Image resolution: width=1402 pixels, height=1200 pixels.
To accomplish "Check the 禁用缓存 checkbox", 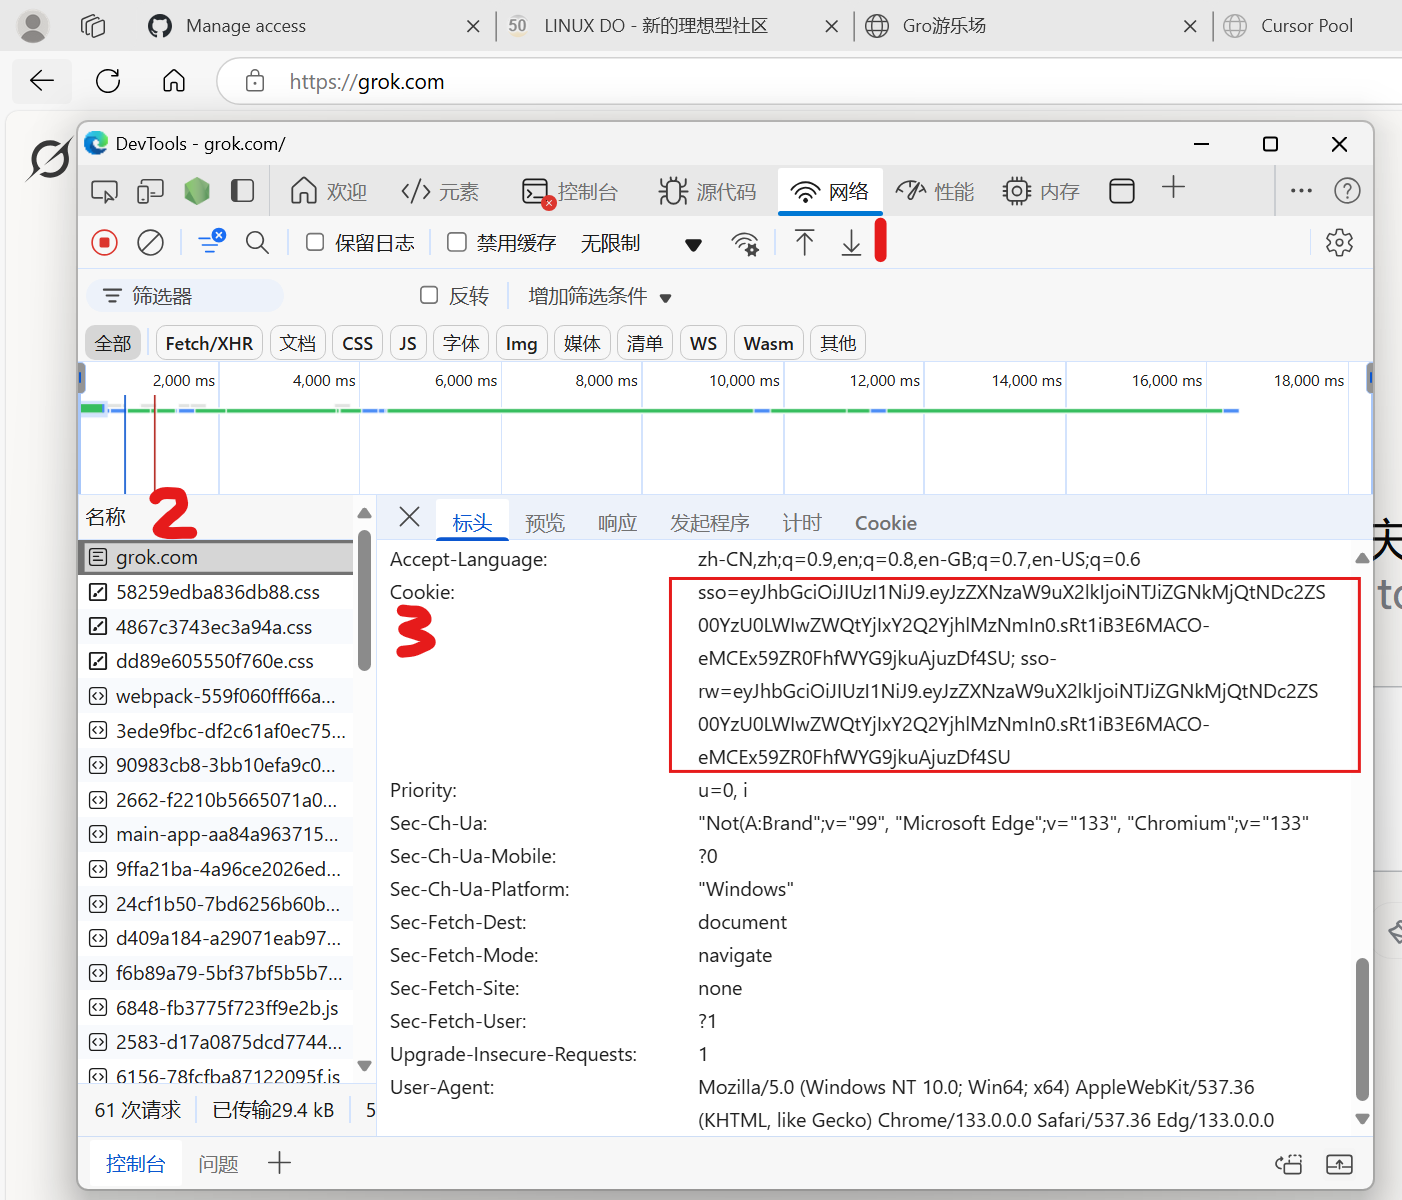I will (x=457, y=242).
